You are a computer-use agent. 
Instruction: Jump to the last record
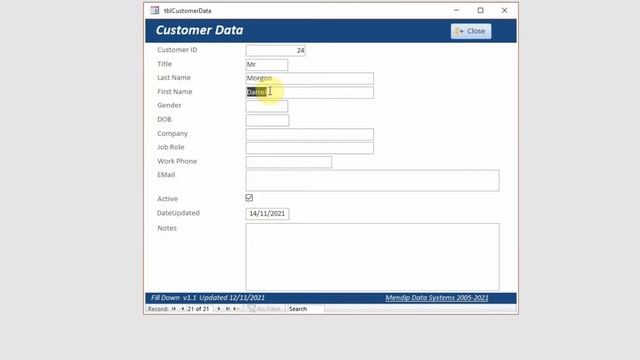click(x=227, y=309)
